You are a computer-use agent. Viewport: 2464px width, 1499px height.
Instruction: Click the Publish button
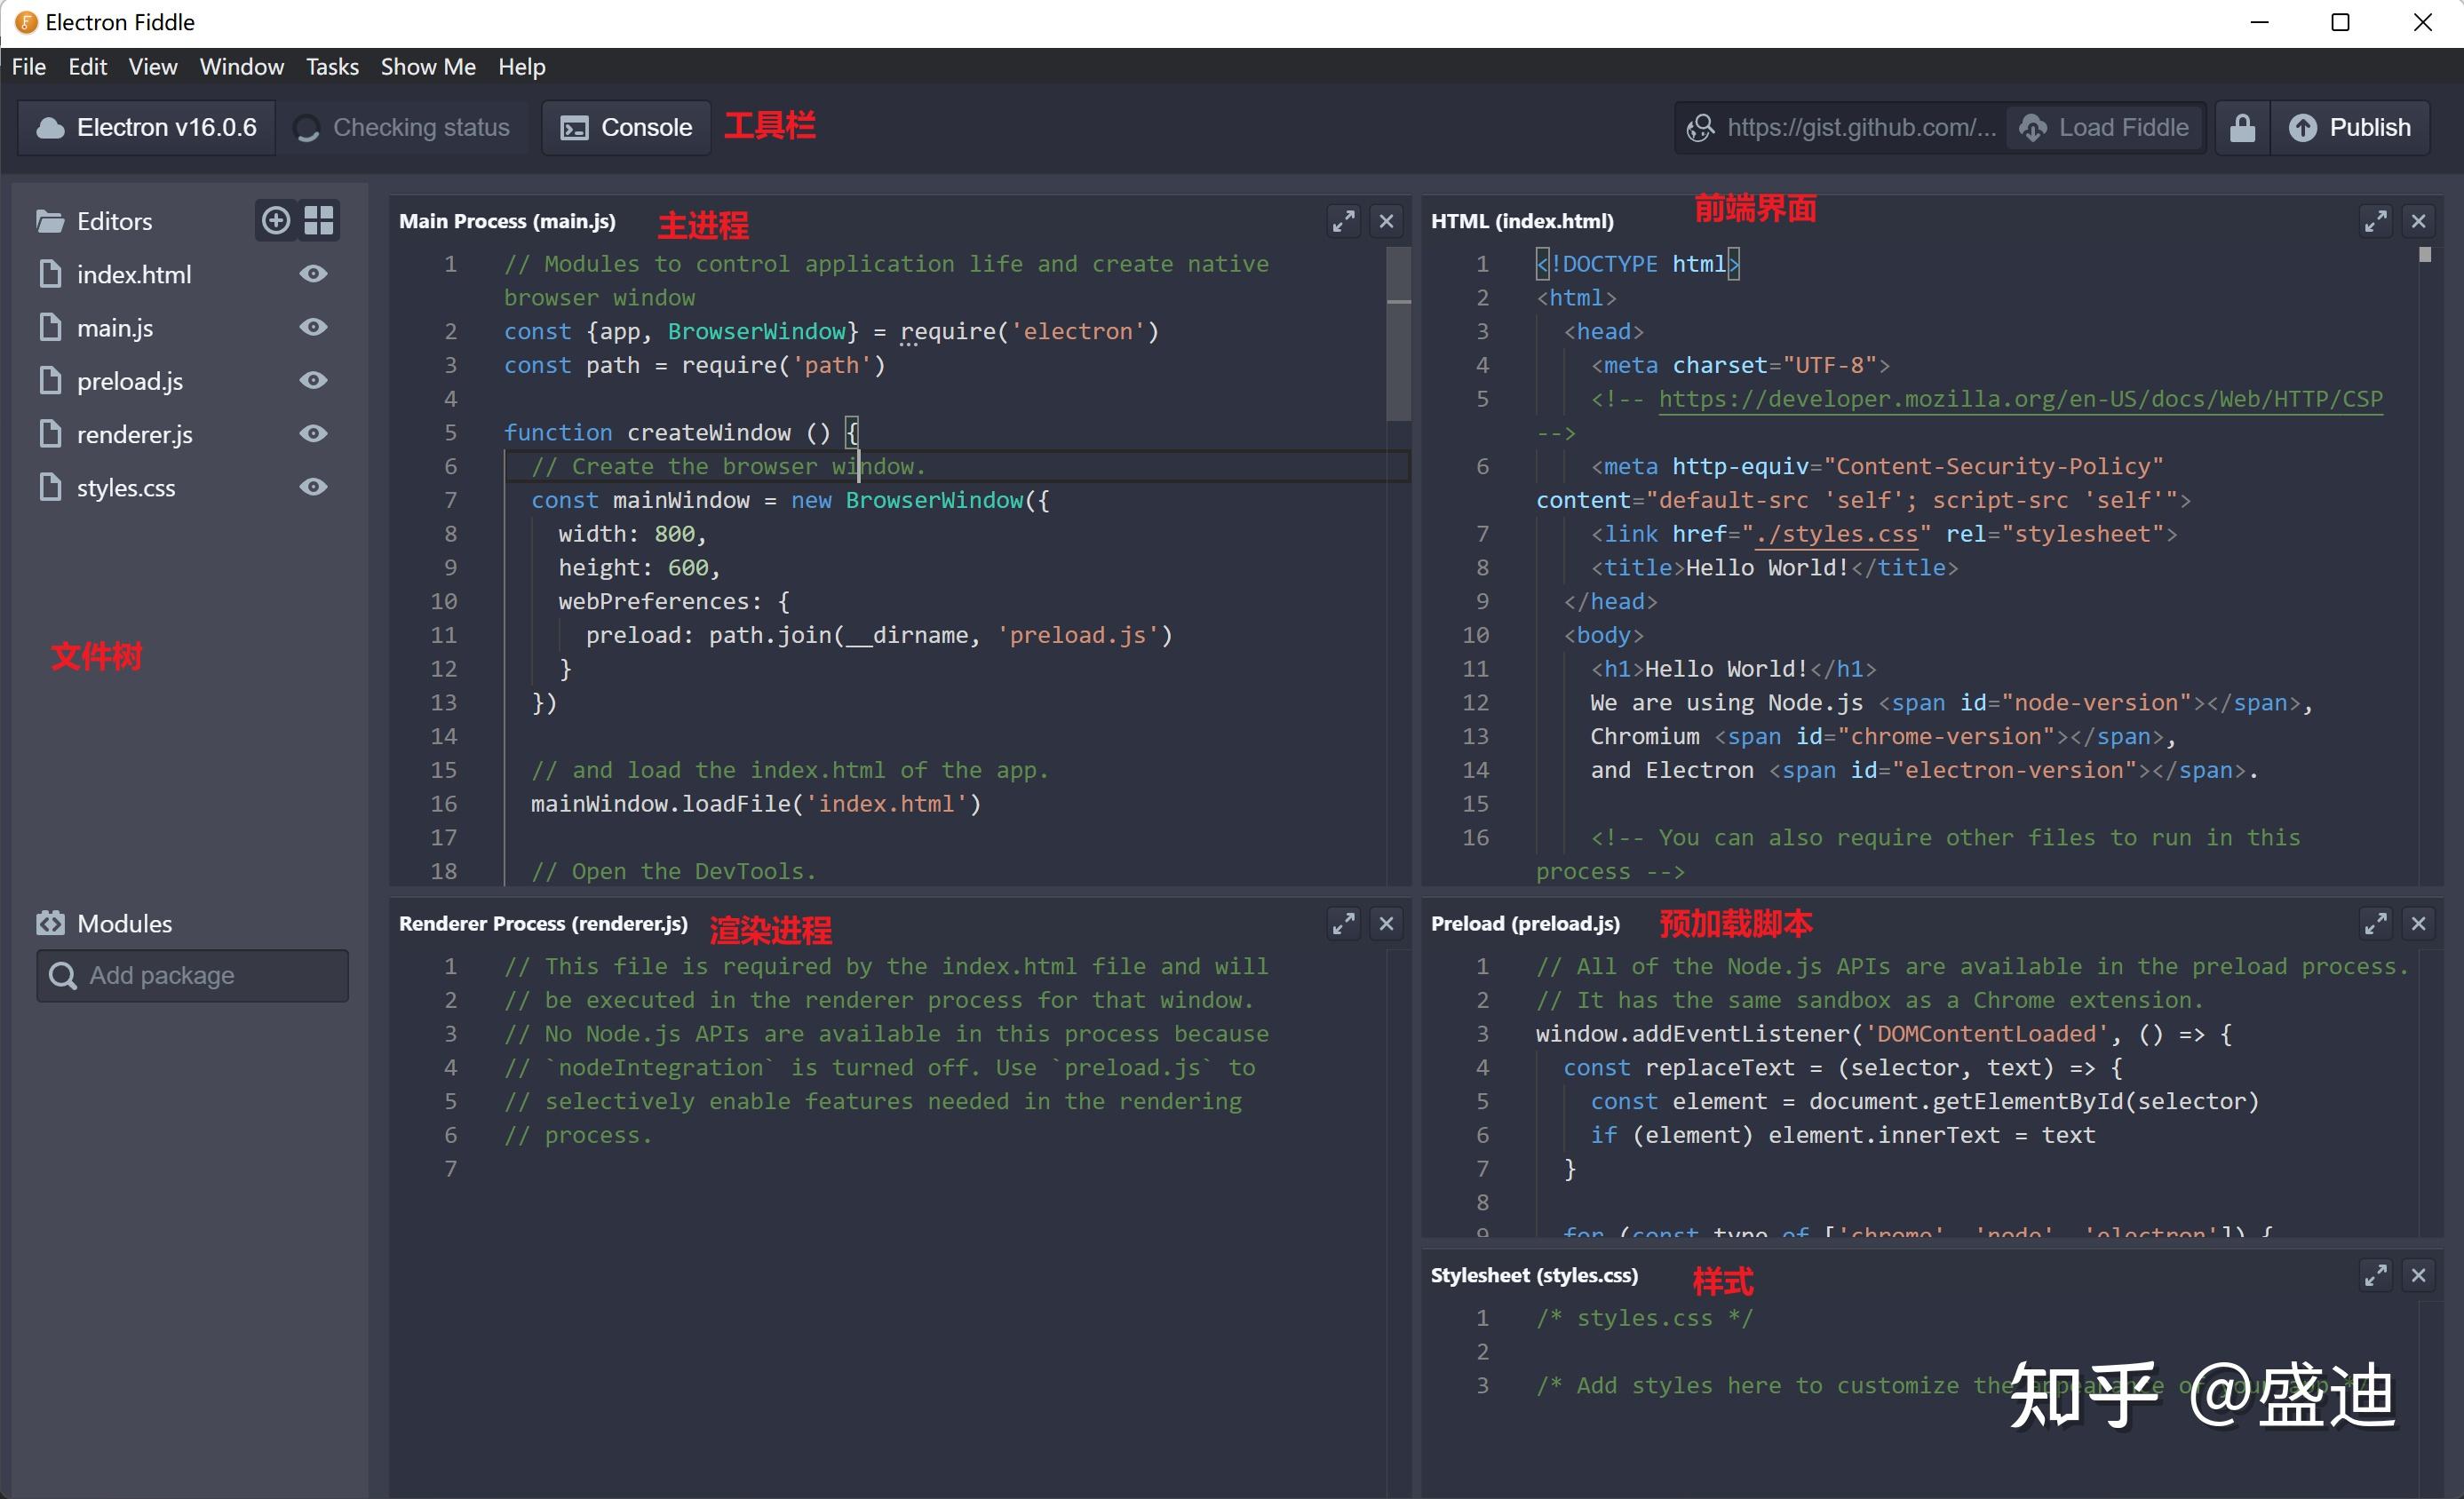(2350, 128)
